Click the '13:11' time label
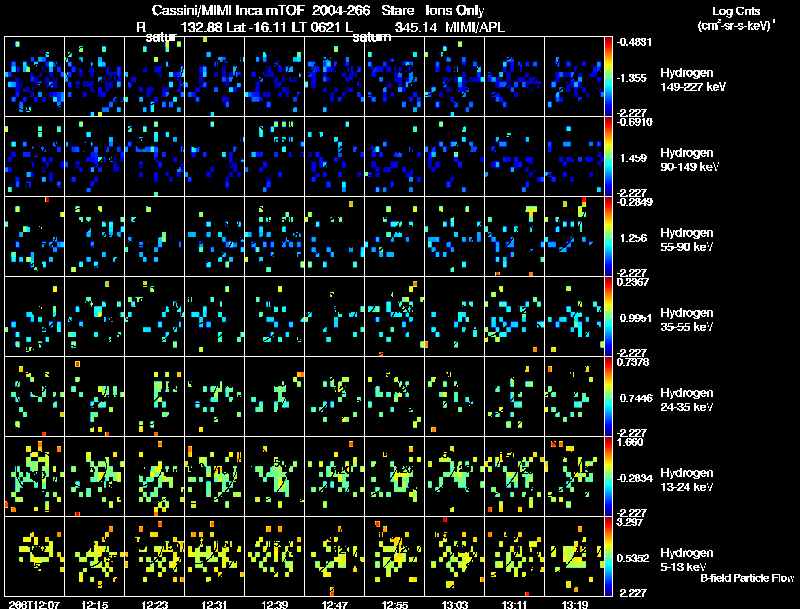The image size is (800, 609). tap(514, 604)
